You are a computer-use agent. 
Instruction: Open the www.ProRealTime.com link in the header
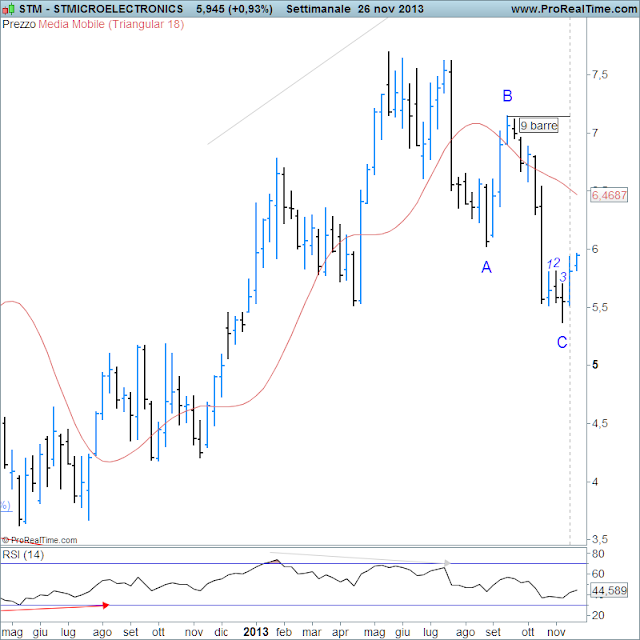[x=574, y=9]
